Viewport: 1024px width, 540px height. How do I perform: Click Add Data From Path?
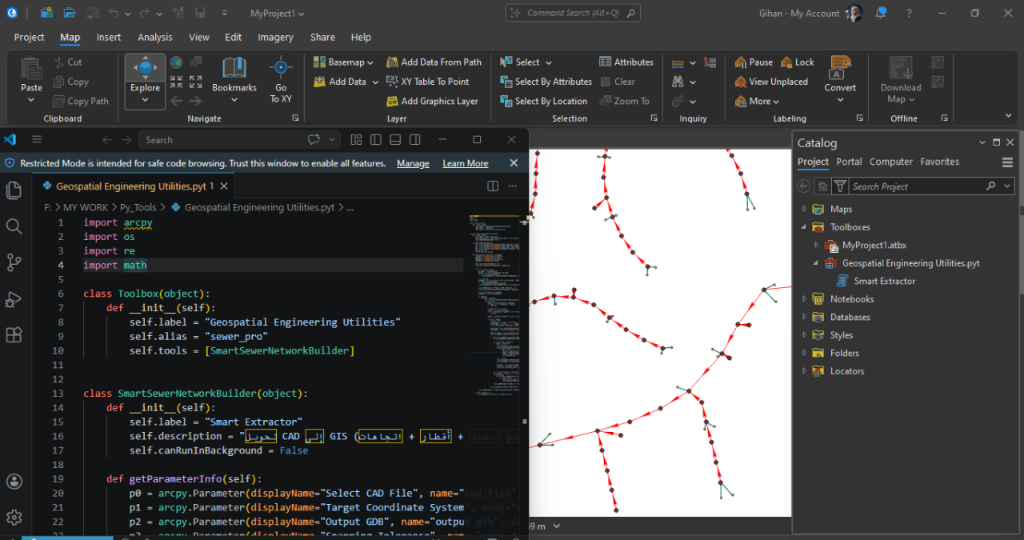pyautogui.click(x=434, y=62)
